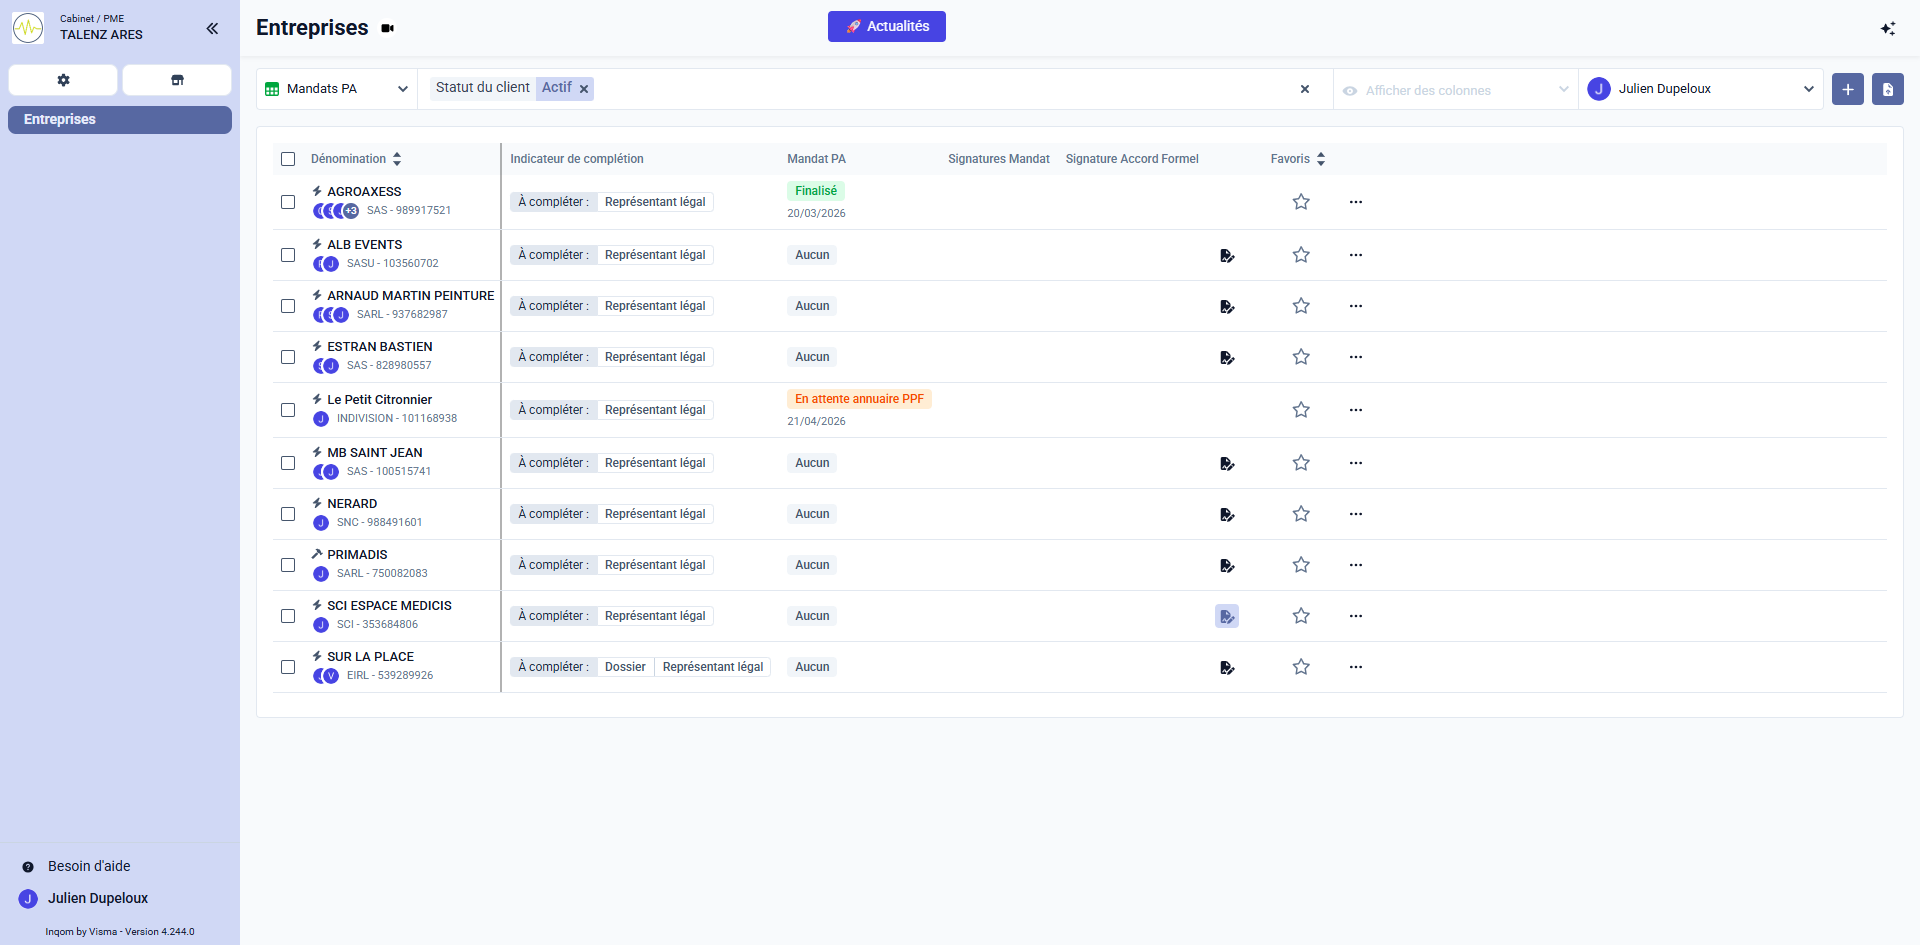
Task: Select Entreprises in the sidebar menu
Action: tap(120, 119)
